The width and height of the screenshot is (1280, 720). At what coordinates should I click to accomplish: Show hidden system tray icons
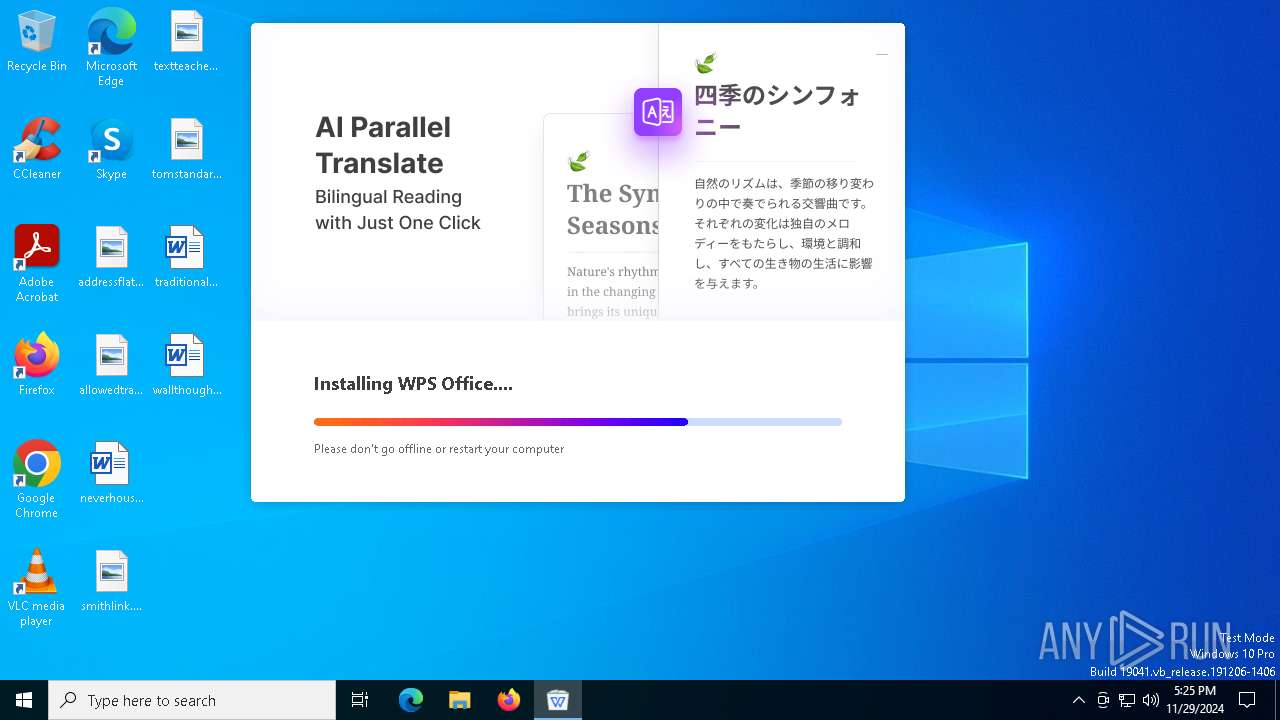point(1078,700)
